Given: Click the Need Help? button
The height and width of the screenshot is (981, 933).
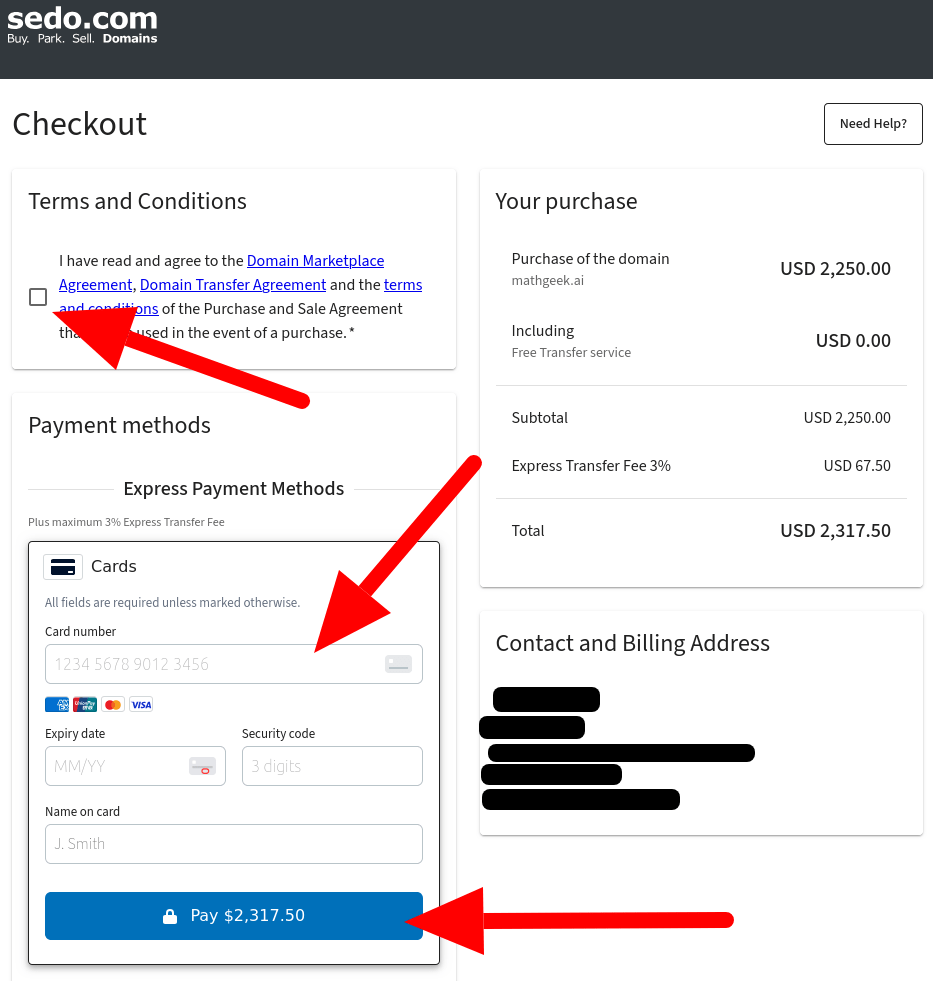Looking at the screenshot, I should pos(873,124).
